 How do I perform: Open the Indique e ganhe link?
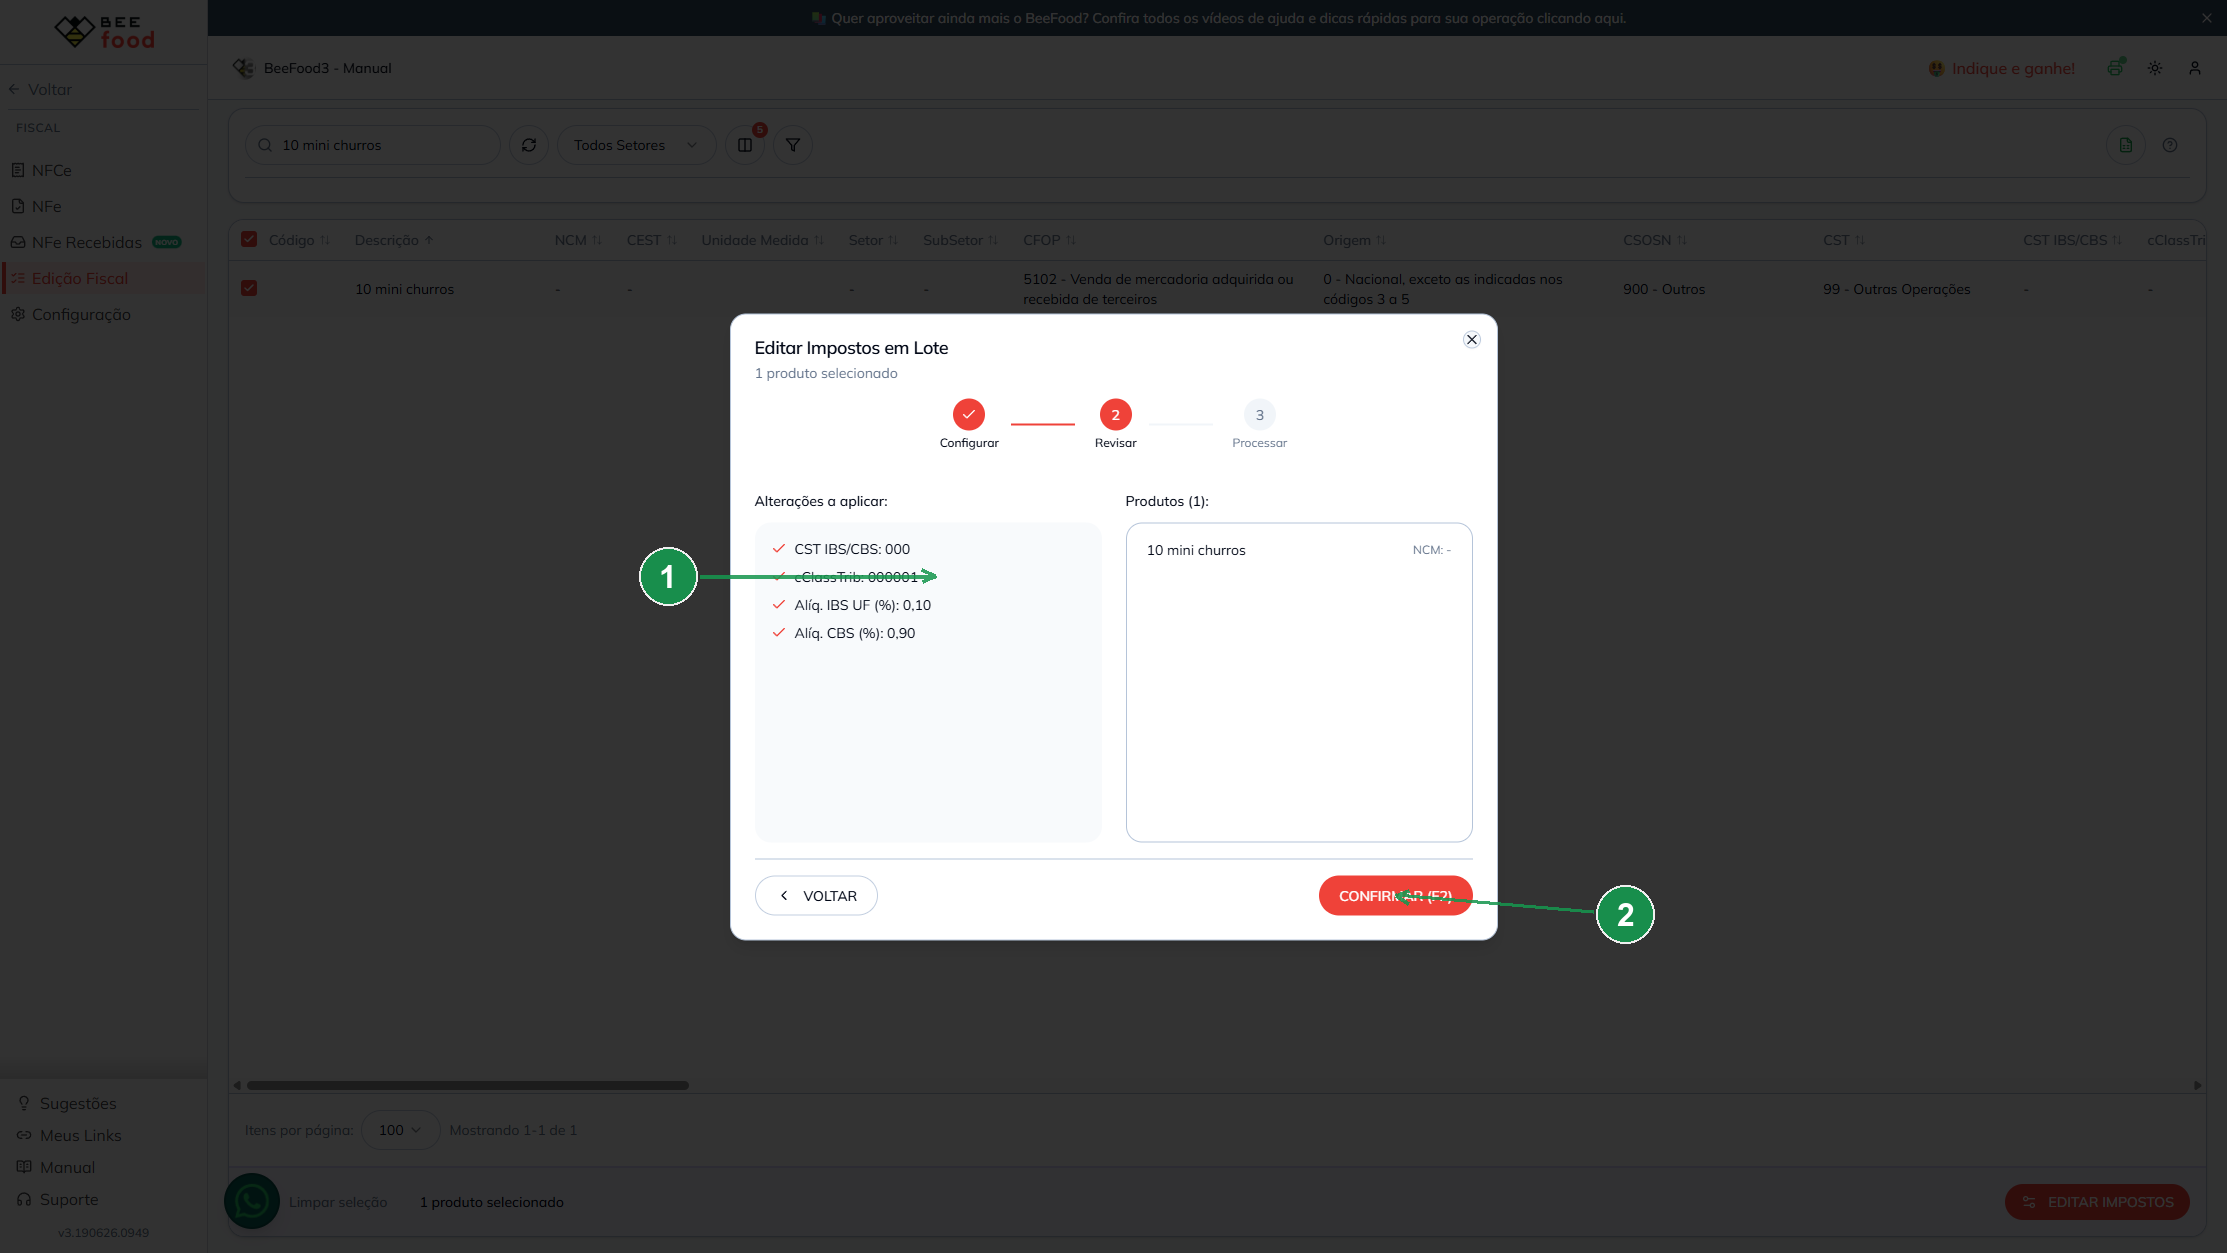[2002, 68]
